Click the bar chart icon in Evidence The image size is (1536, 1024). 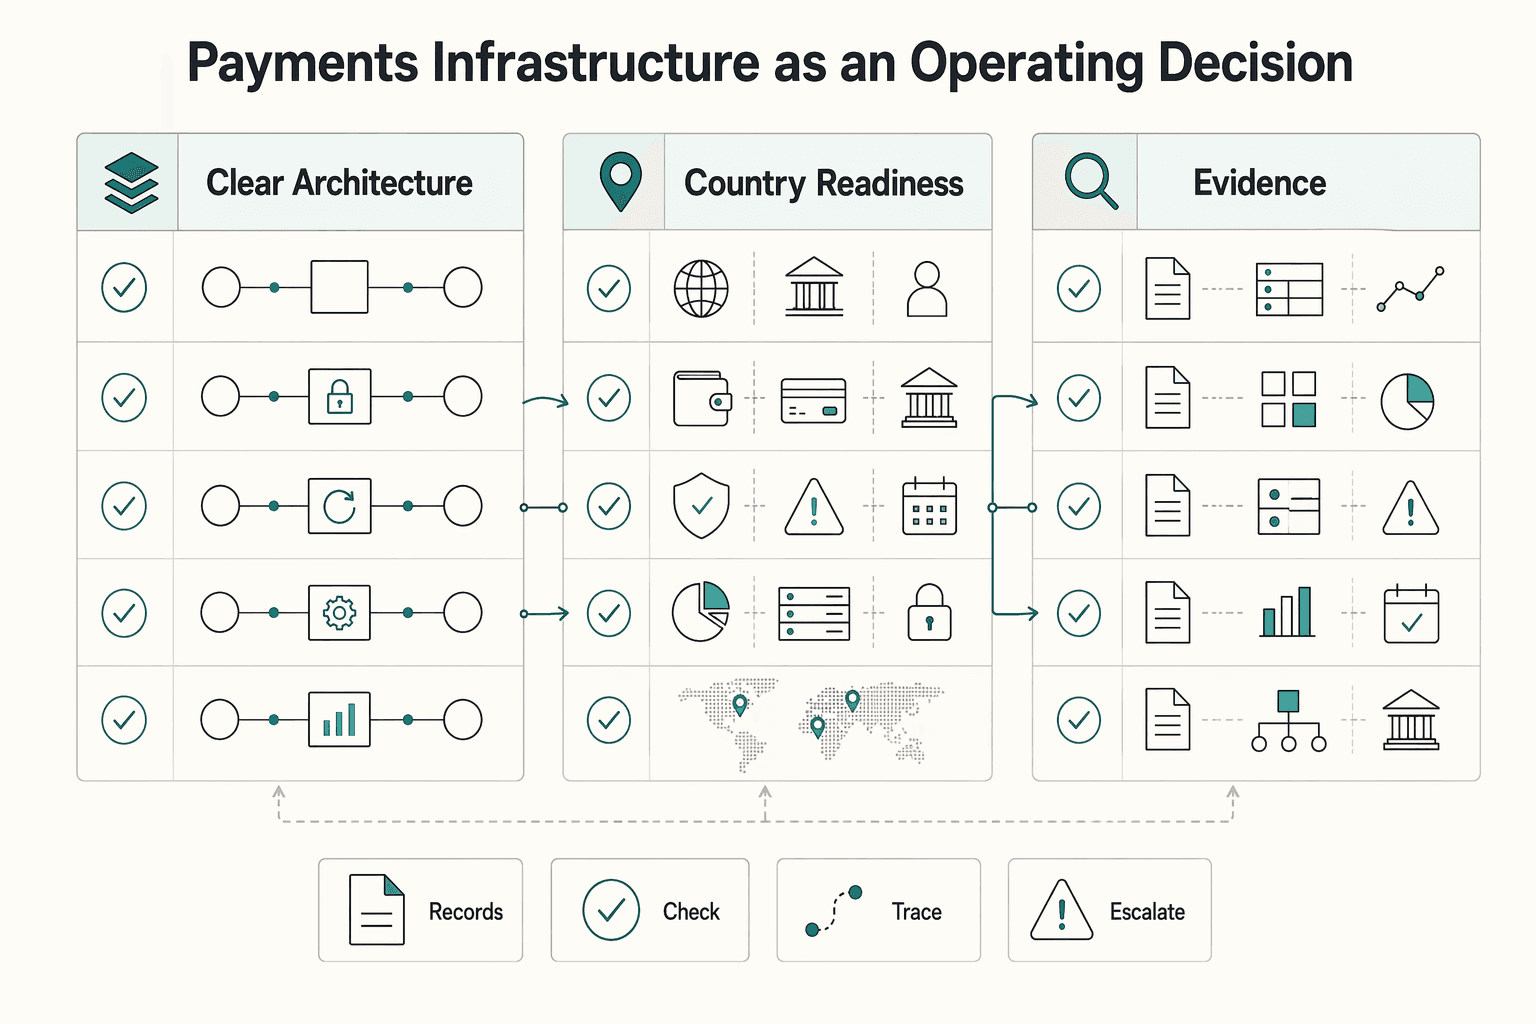tap(1288, 612)
